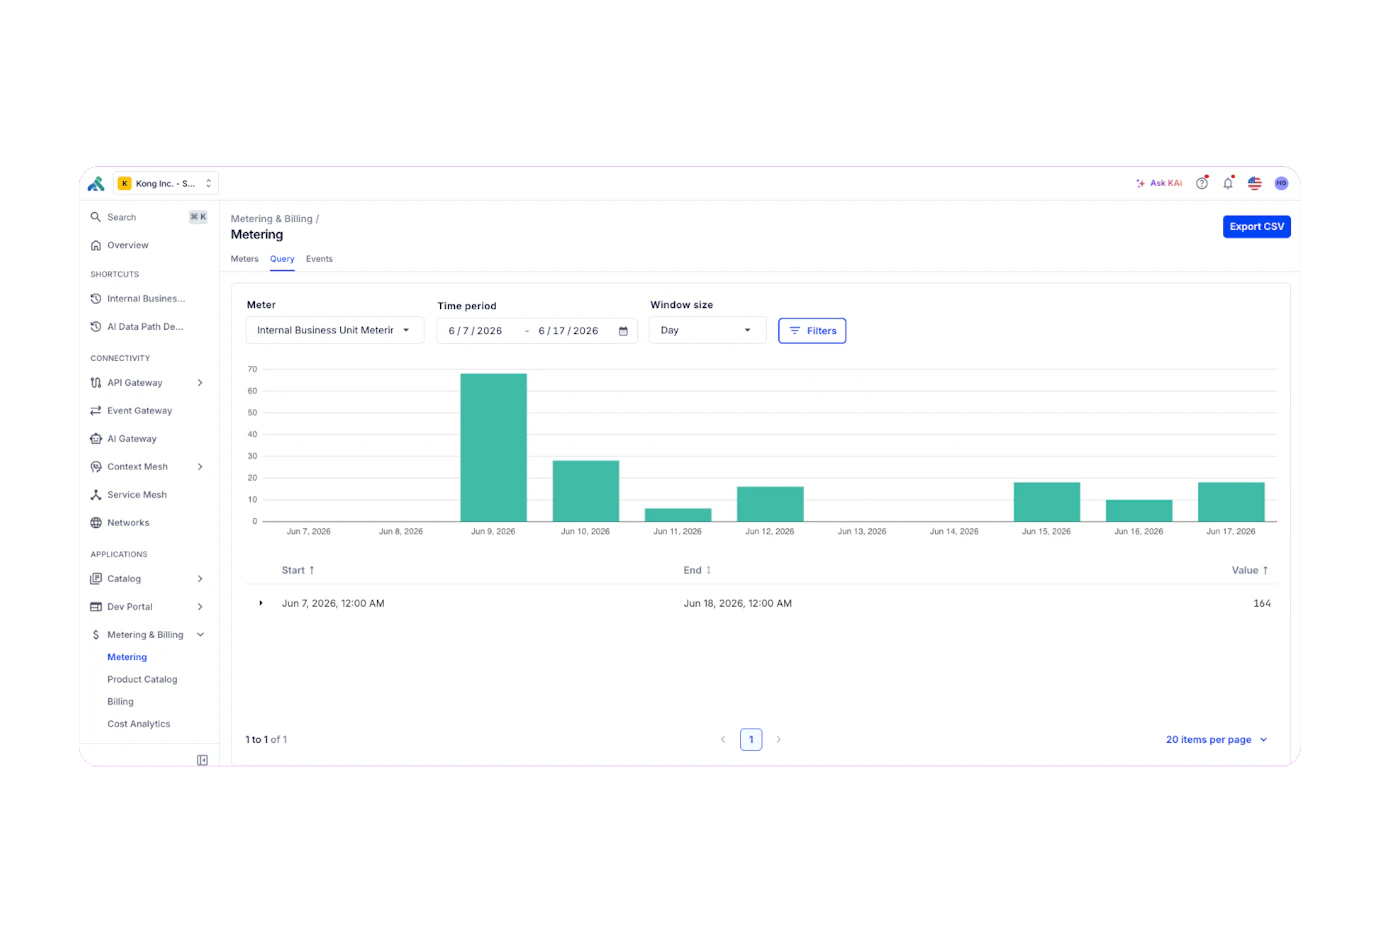
Task: Click the API Gateway icon
Action: 96,383
